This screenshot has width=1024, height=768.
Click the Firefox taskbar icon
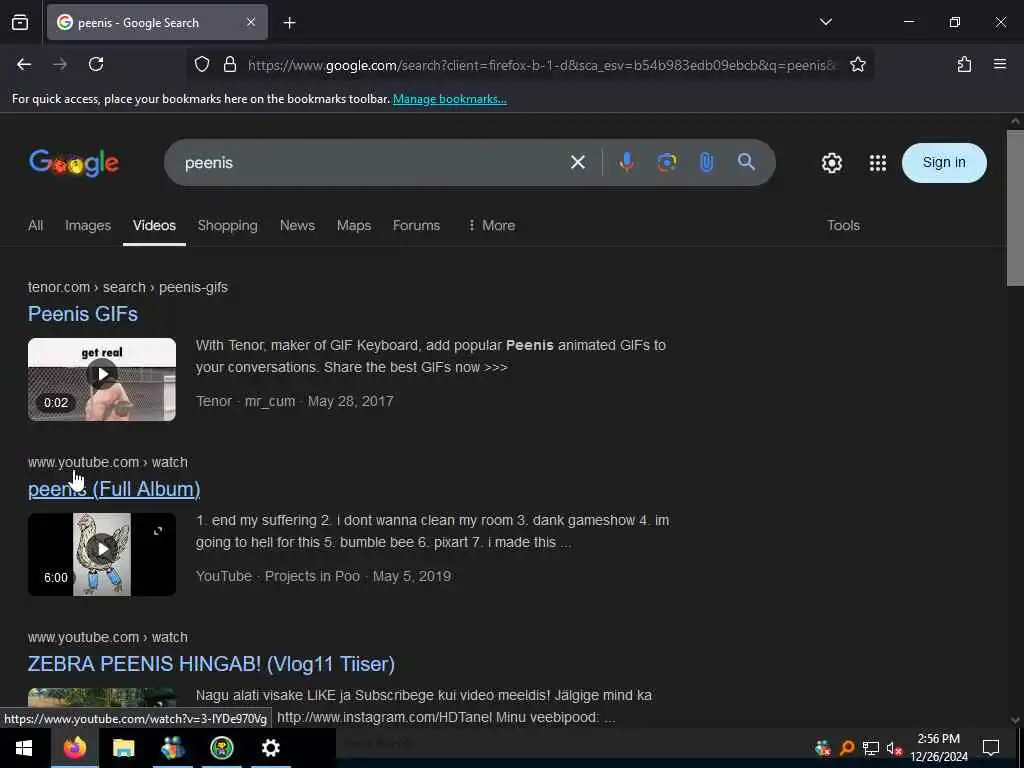pyautogui.click(x=74, y=748)
